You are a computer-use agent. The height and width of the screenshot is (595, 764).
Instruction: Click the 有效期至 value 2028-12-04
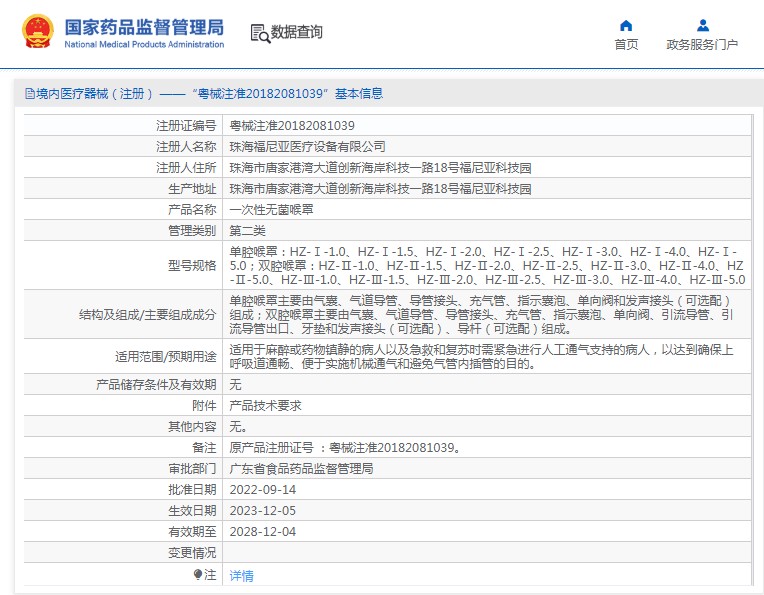(263, 531)
